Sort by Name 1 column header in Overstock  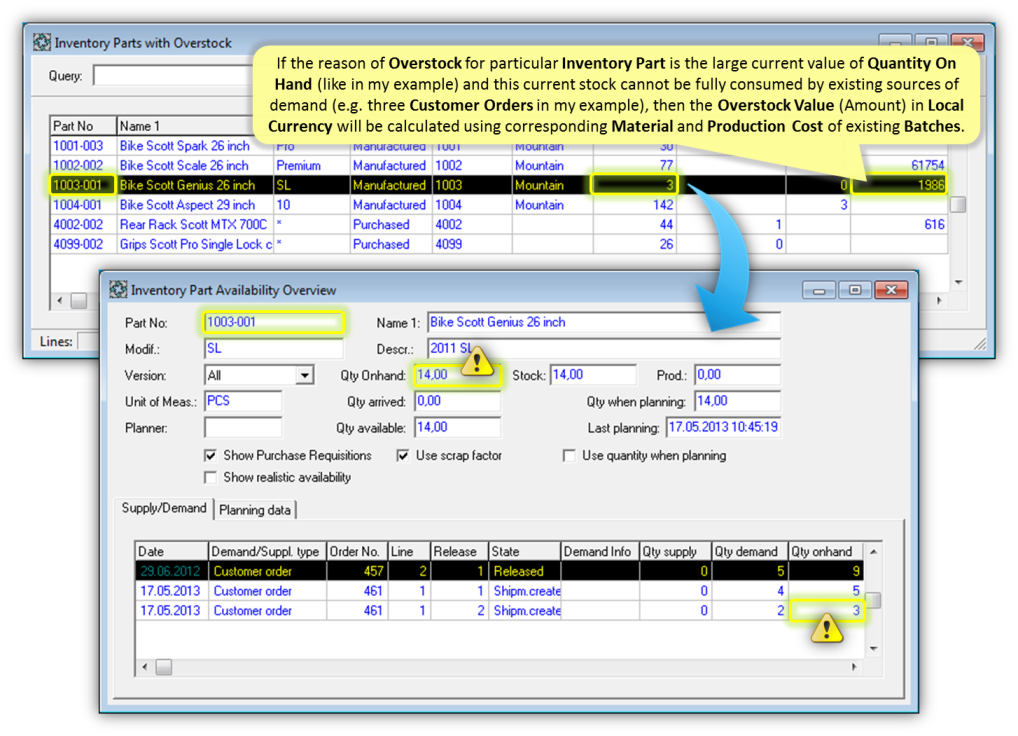coord(184,126)
